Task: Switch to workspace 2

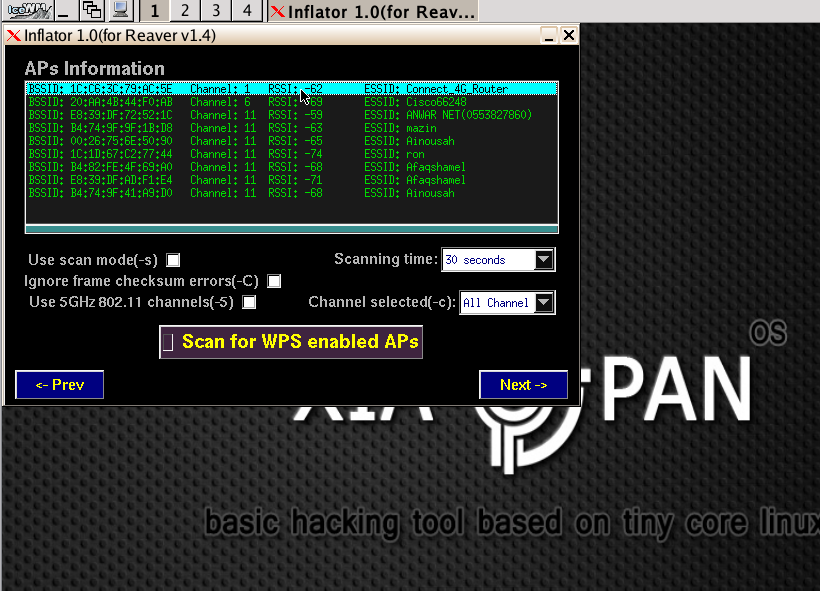Action: point(185,10)
